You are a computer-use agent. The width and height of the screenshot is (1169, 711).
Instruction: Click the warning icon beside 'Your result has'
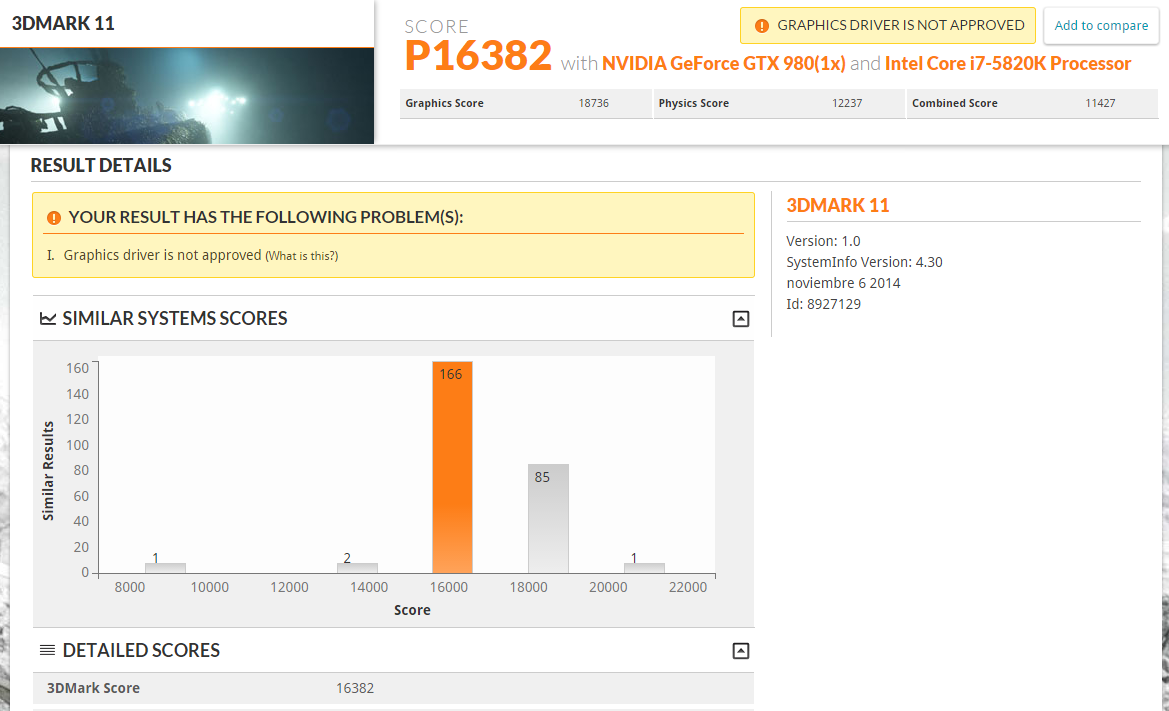click(x=54, y=218)
